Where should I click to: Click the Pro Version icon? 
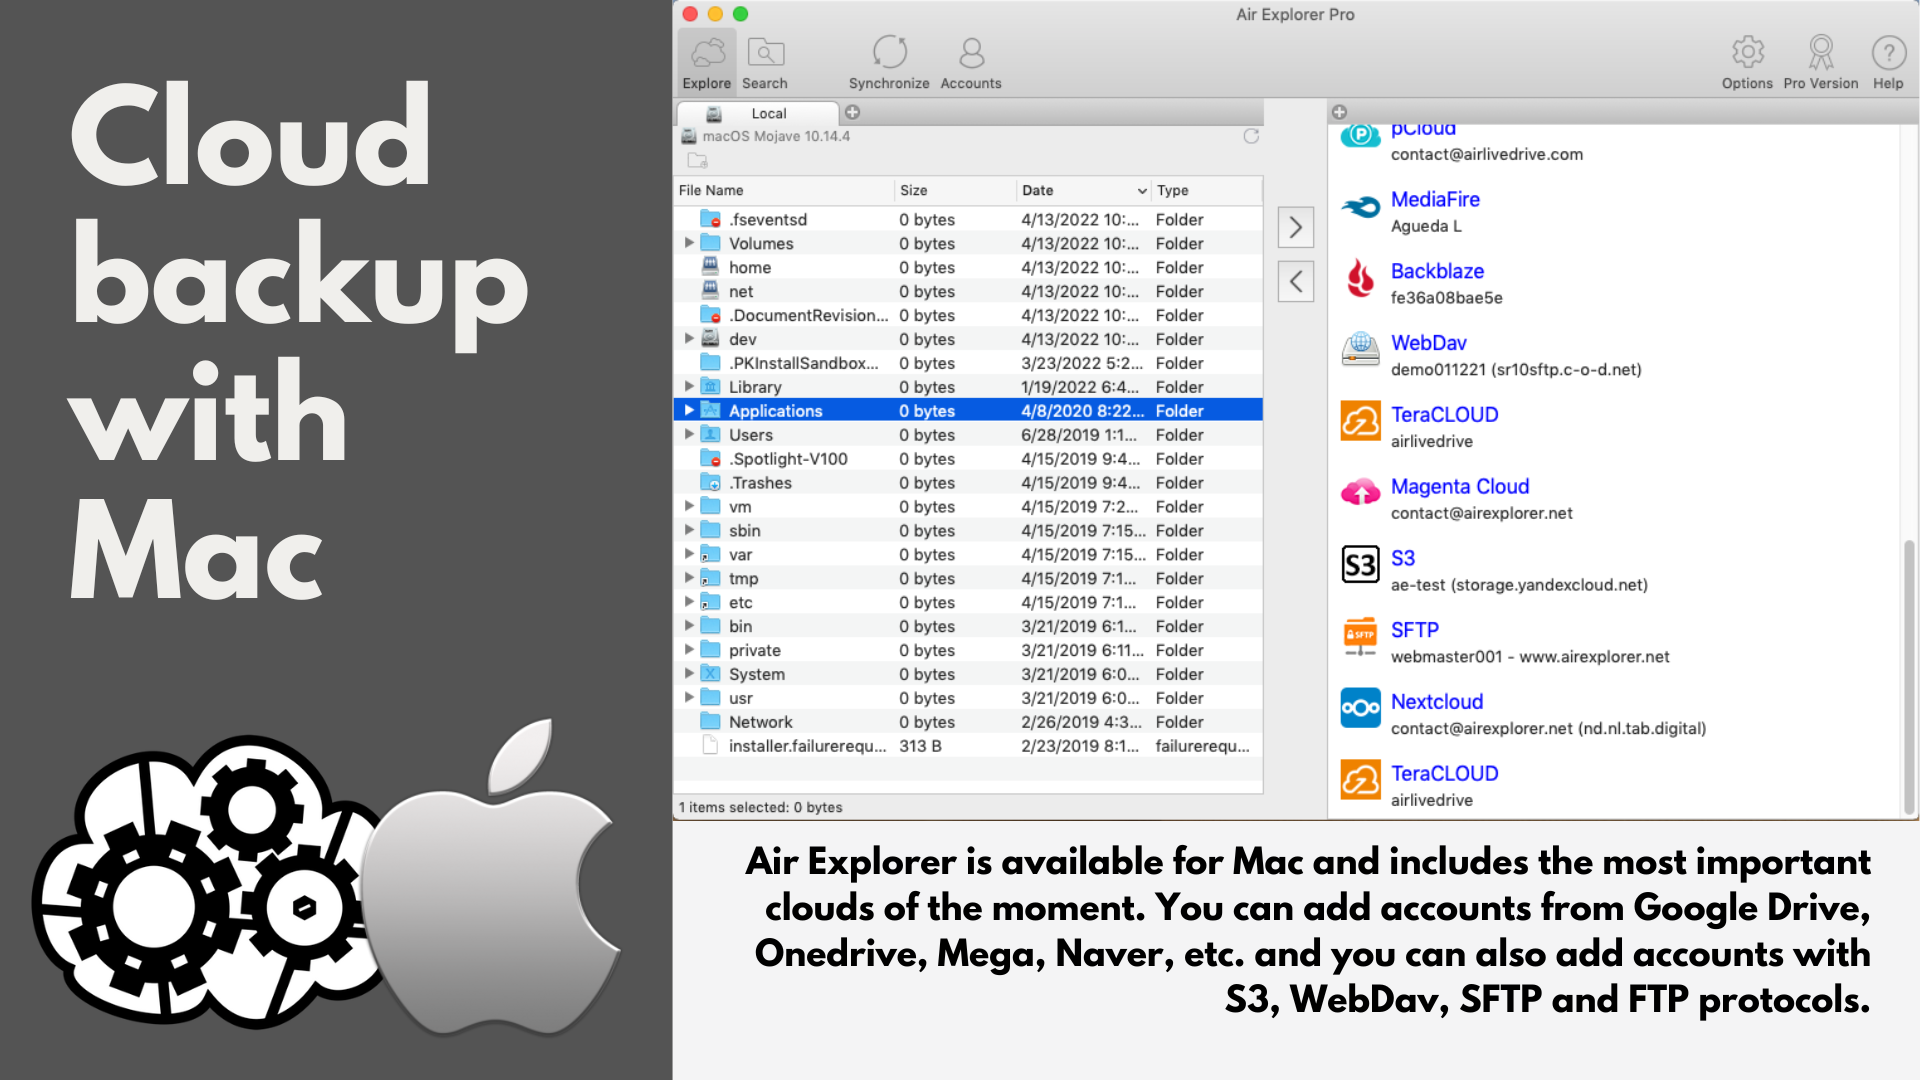click(1820, 52)
